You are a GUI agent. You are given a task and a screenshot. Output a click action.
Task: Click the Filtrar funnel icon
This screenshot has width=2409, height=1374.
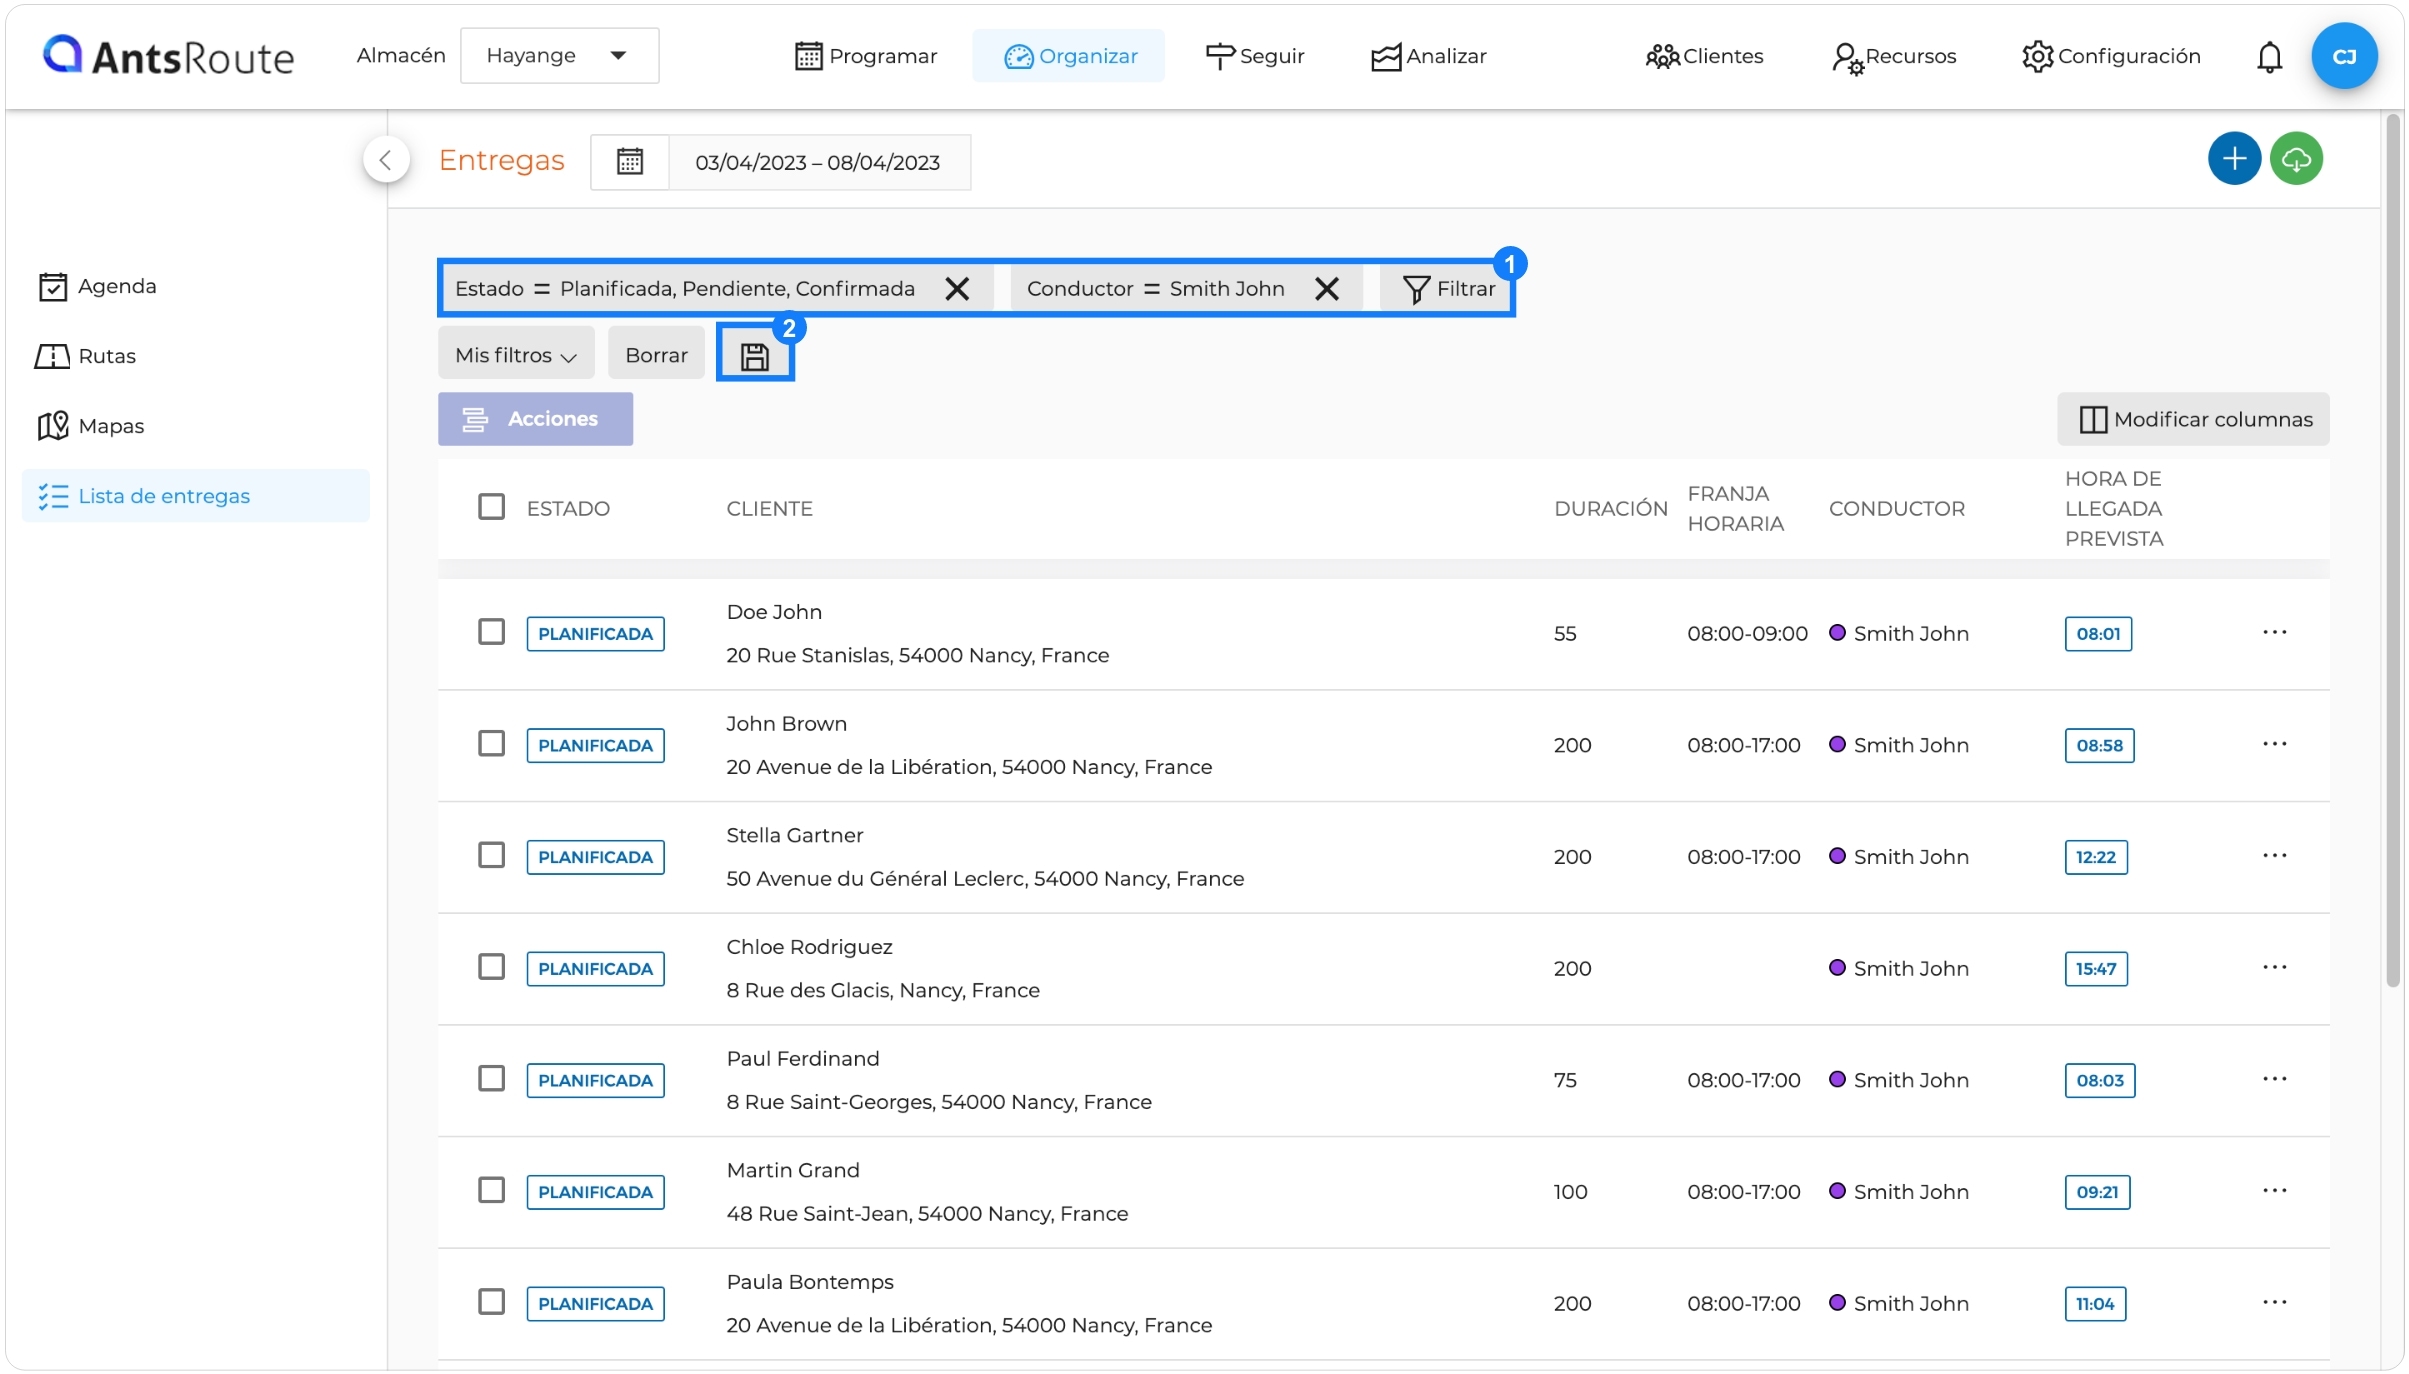click(x=1416, y=290)
